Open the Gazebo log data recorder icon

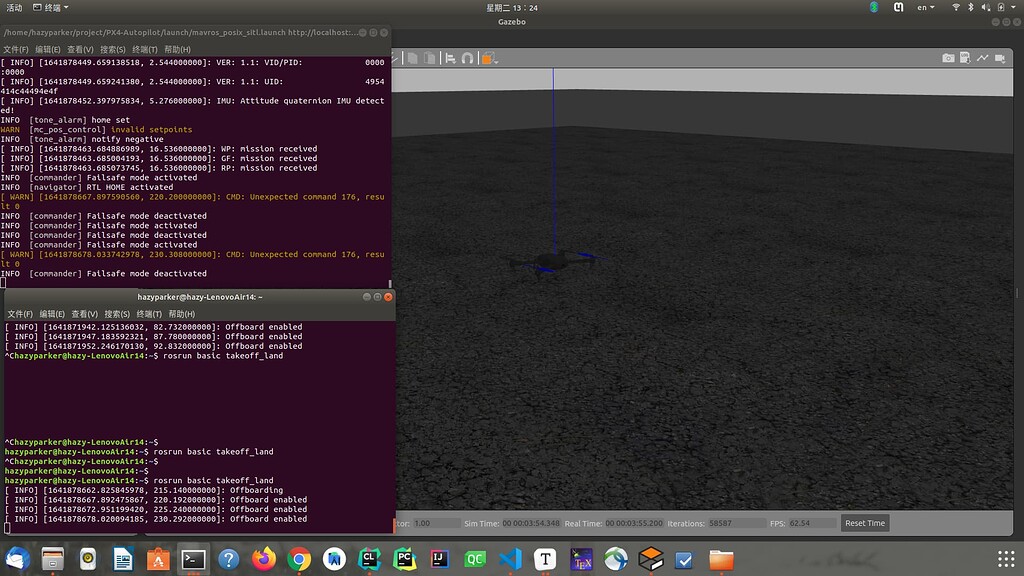tap(966, 58)
